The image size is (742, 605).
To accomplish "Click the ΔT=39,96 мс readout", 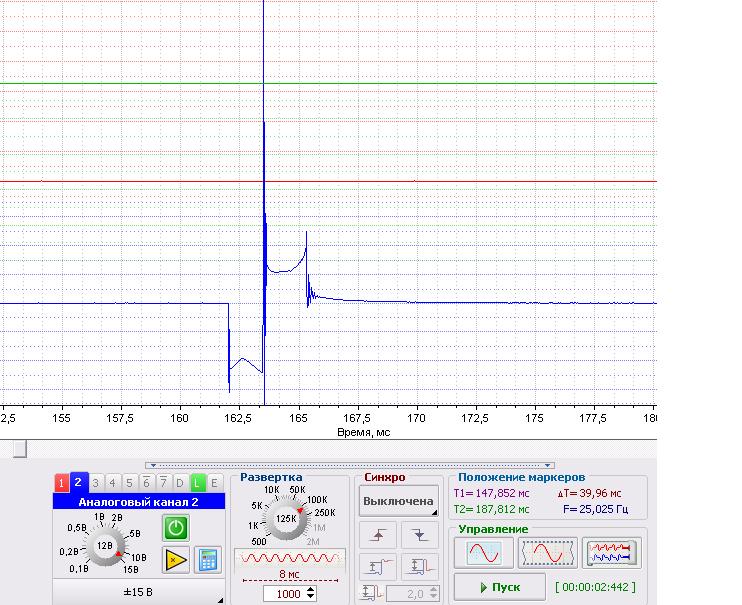I will coord(590,493).
